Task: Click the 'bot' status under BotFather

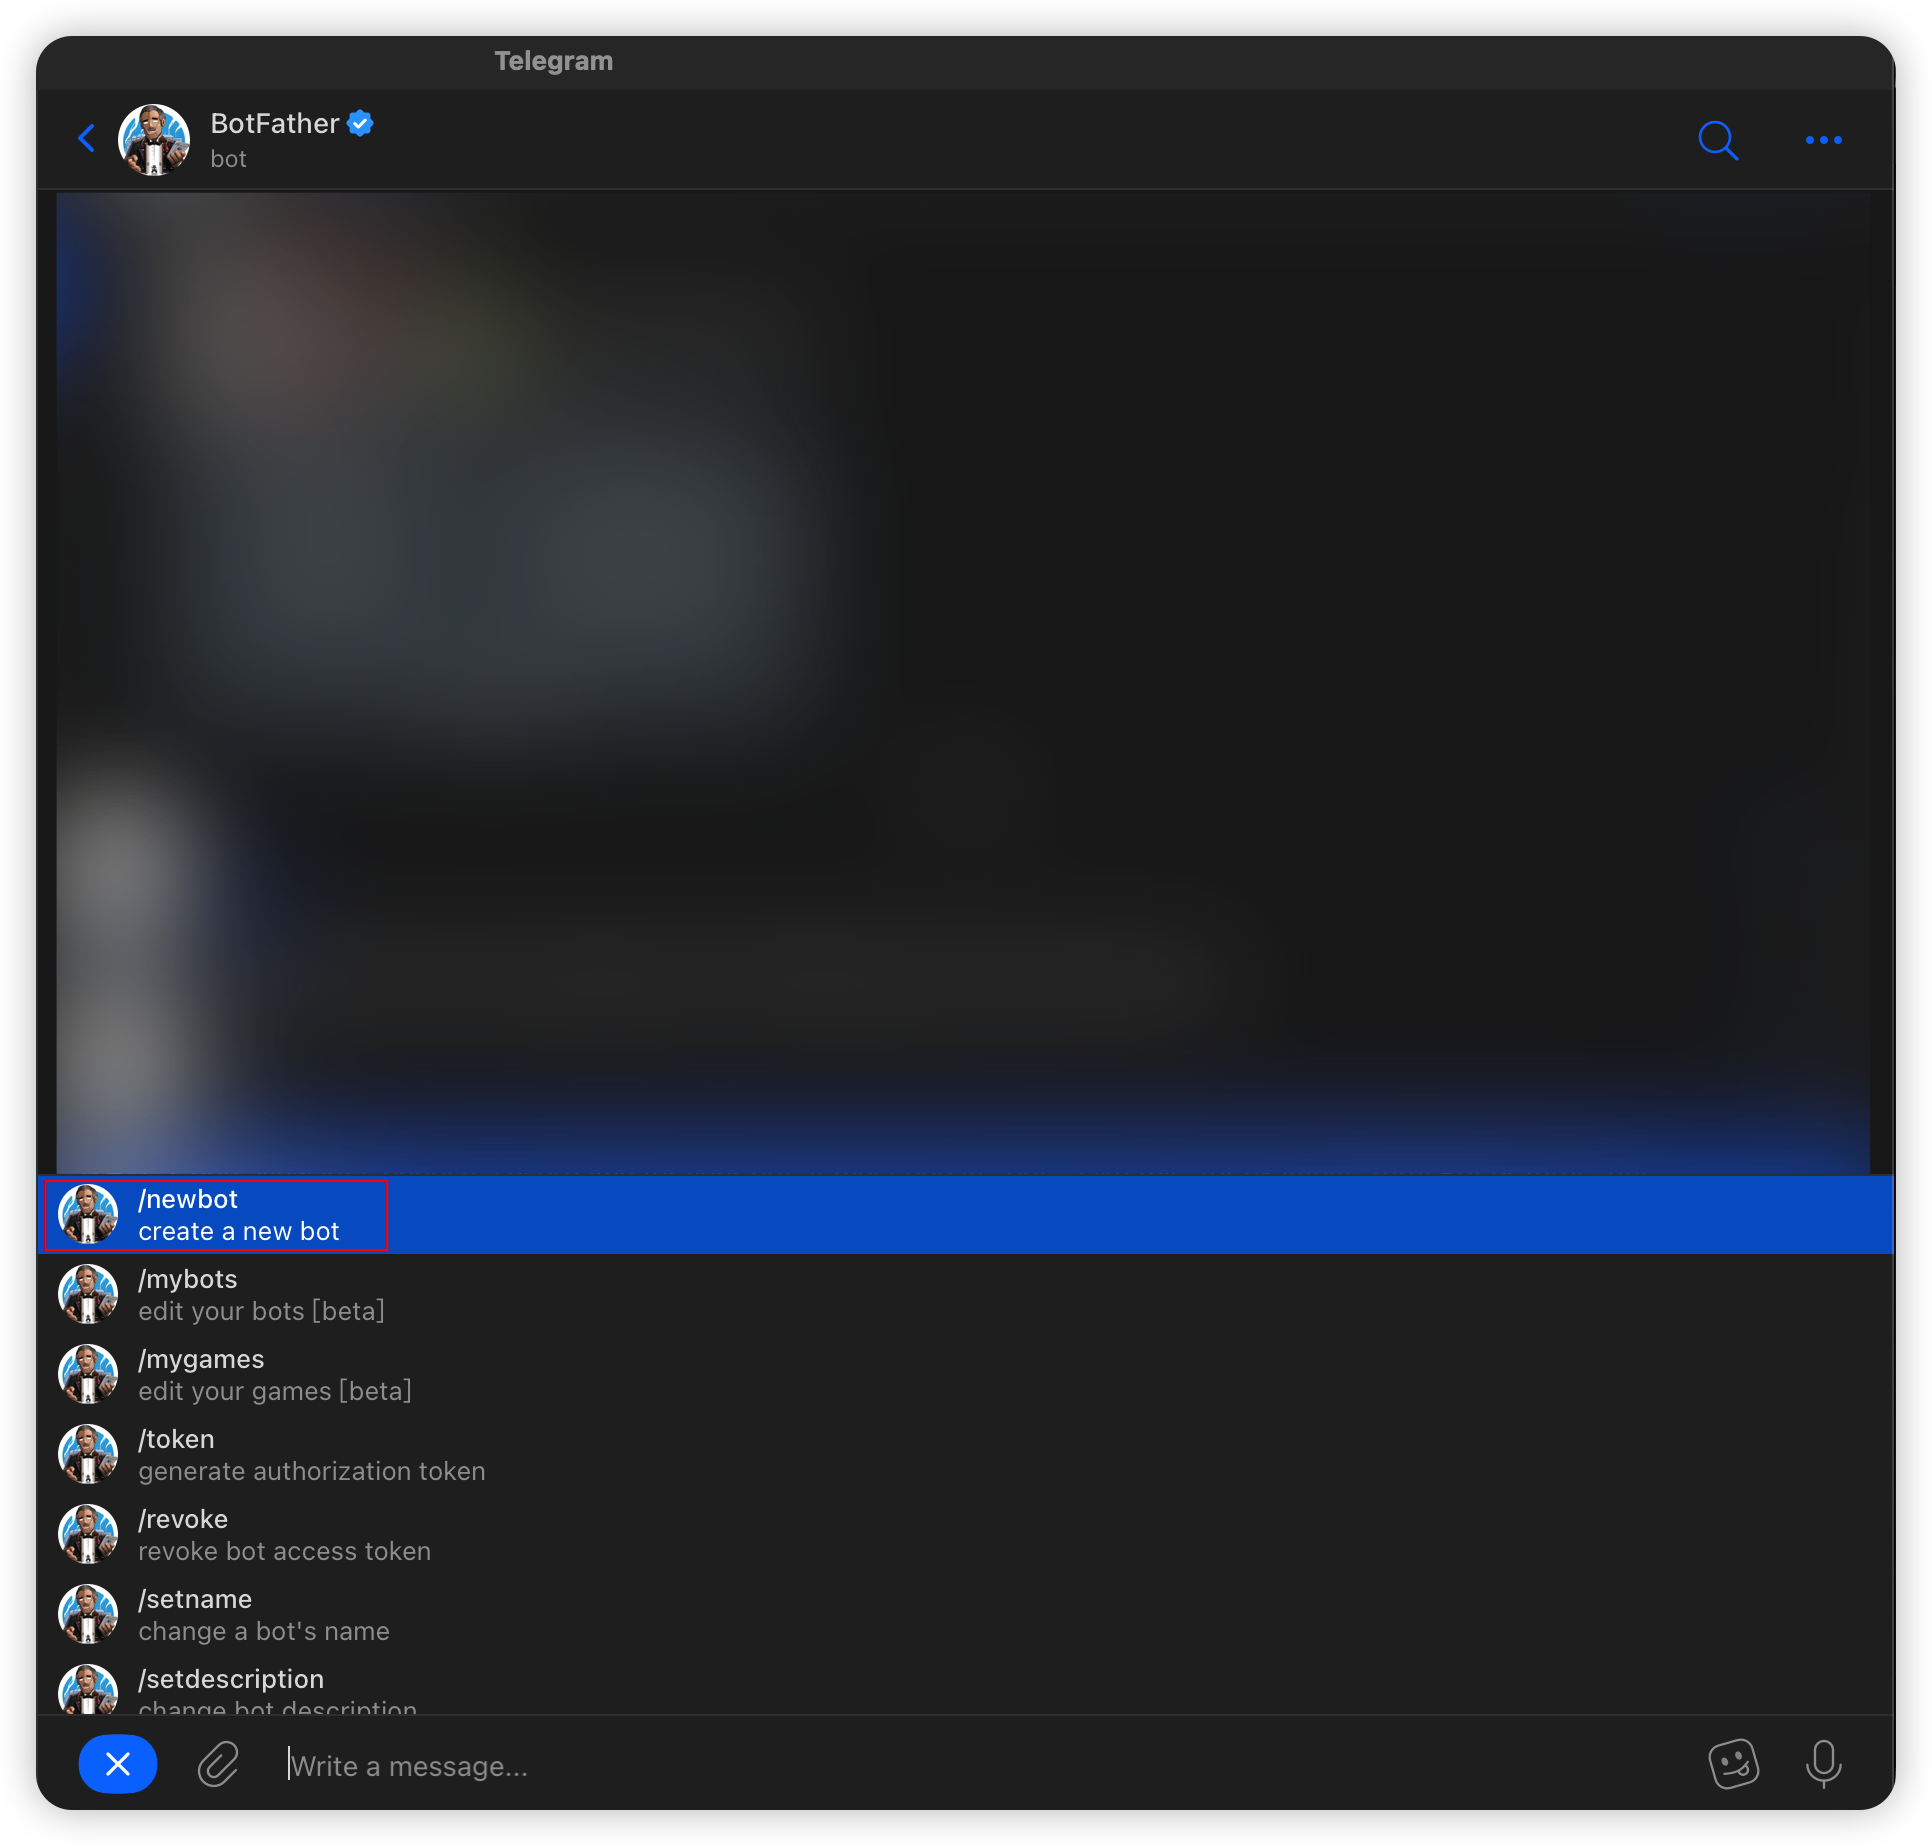Action: [x=228, y=159]
